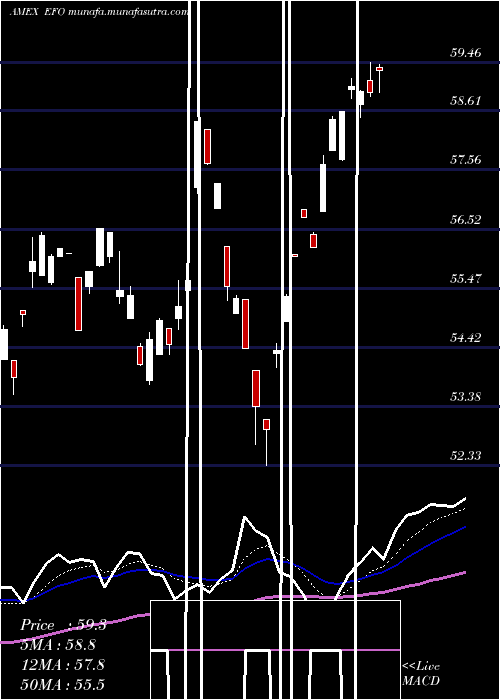Click the 59.46 price level label

[466, 53]
